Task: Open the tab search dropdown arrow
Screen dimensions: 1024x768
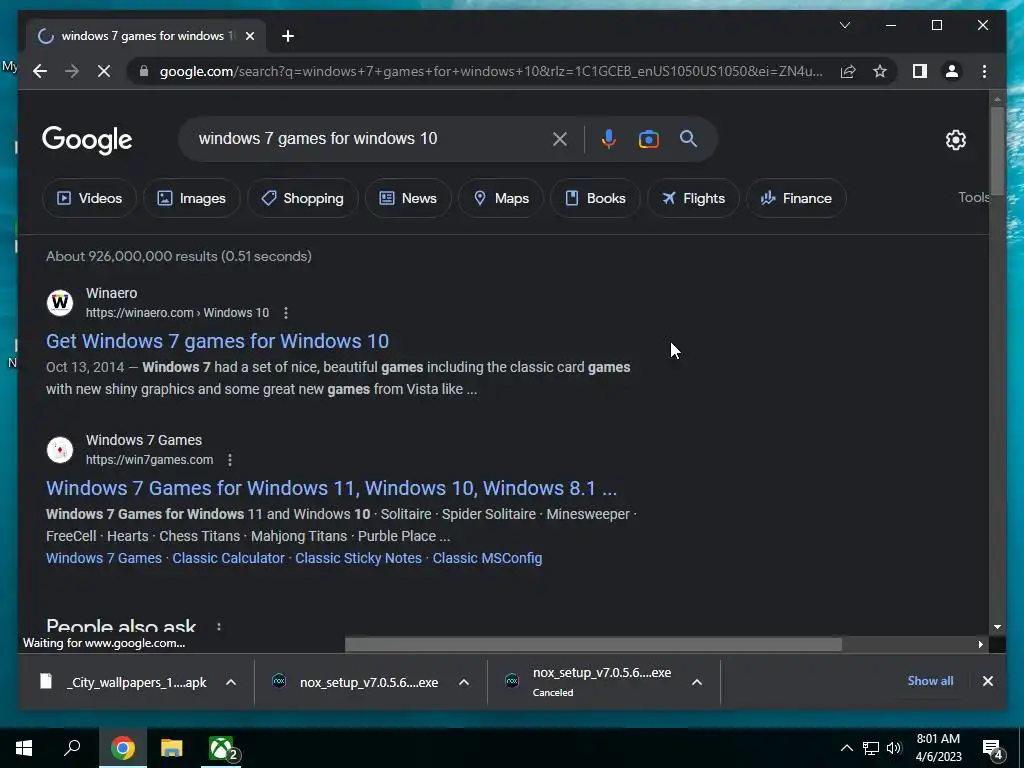Action: coord(845,25)
